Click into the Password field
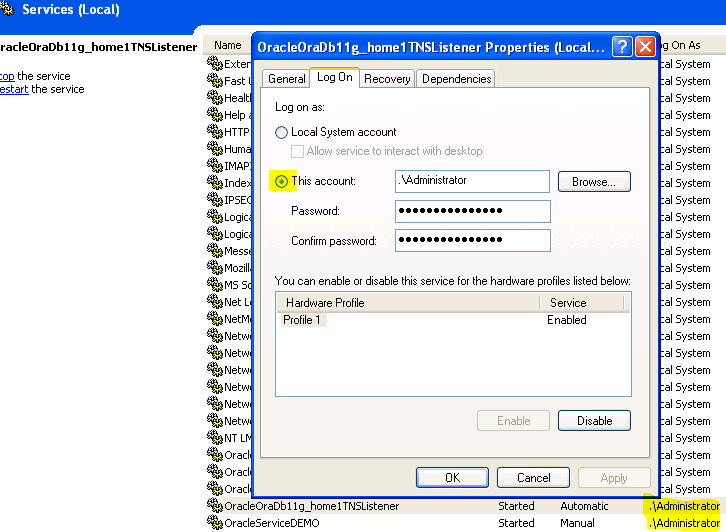Image resolution: width=726 pixels, height=532 pixels. pos(472,211)
